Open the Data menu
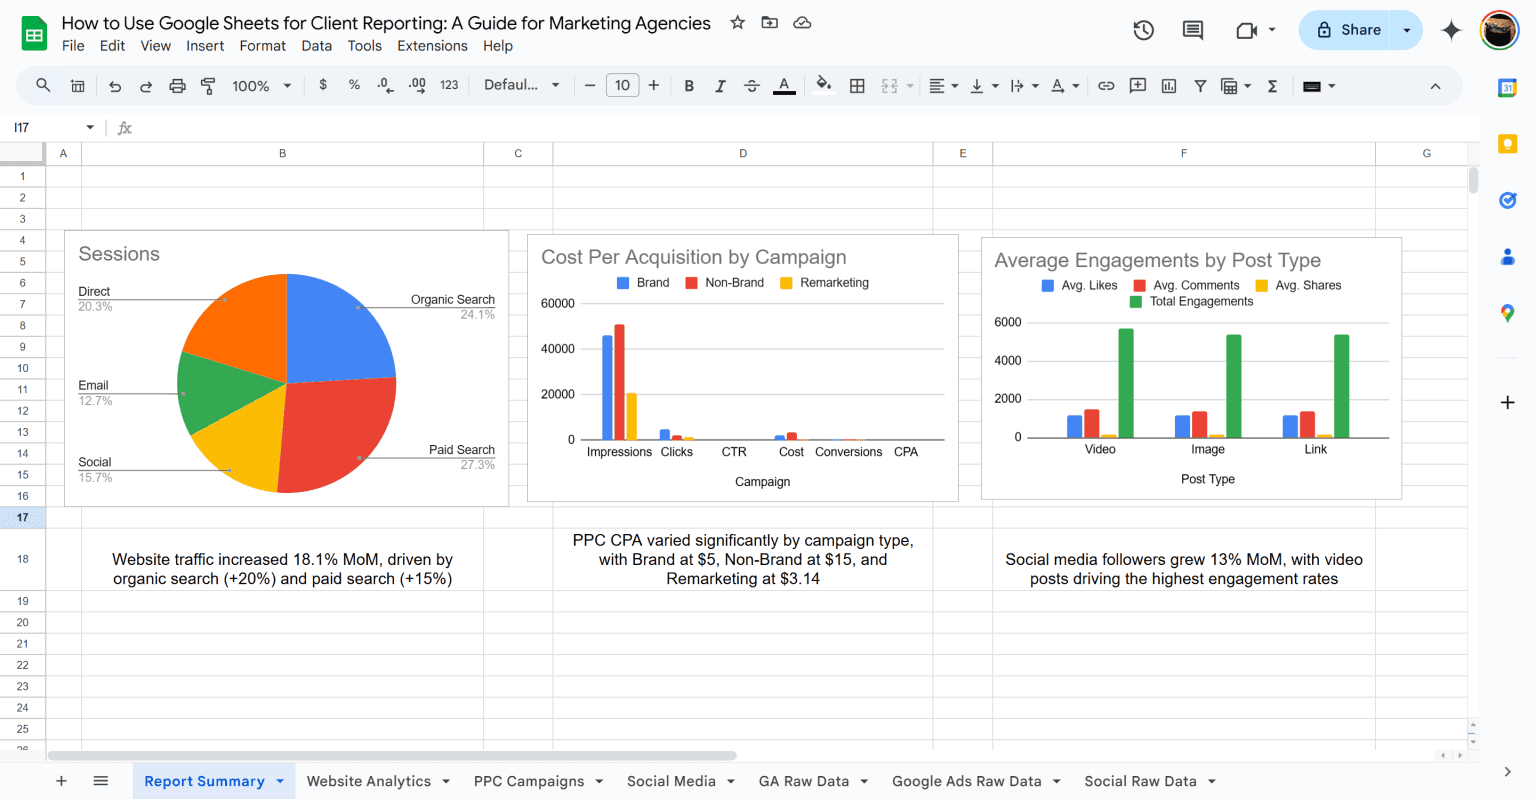This screenshot has width=1536, height=800. click(317, 45)
